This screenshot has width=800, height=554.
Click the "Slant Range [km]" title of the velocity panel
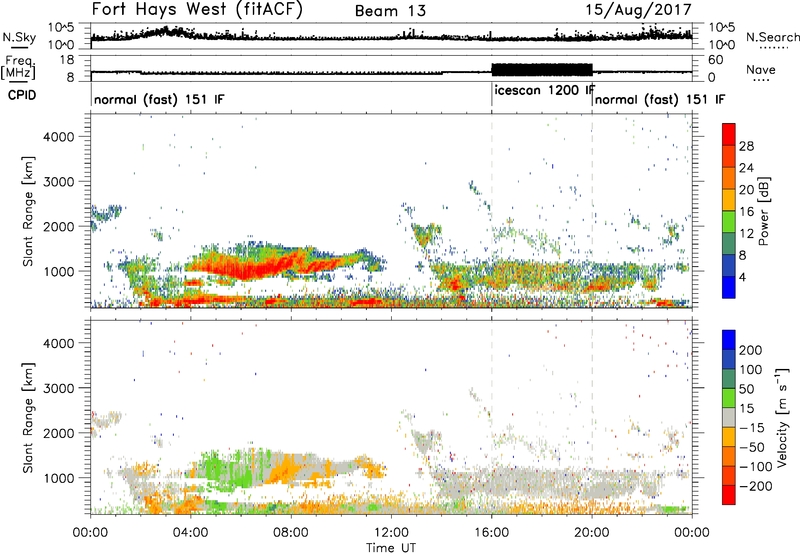tap(28, 418)
